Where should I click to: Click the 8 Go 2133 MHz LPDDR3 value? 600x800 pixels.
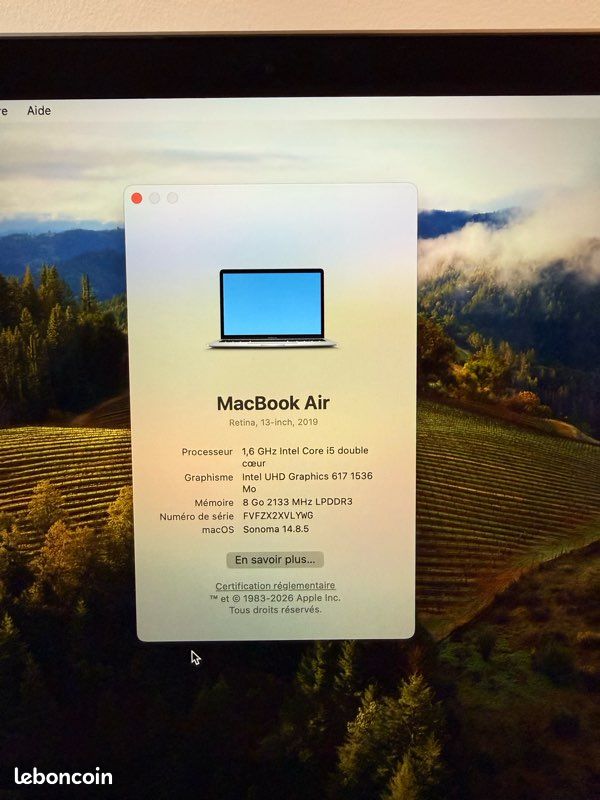297,502
